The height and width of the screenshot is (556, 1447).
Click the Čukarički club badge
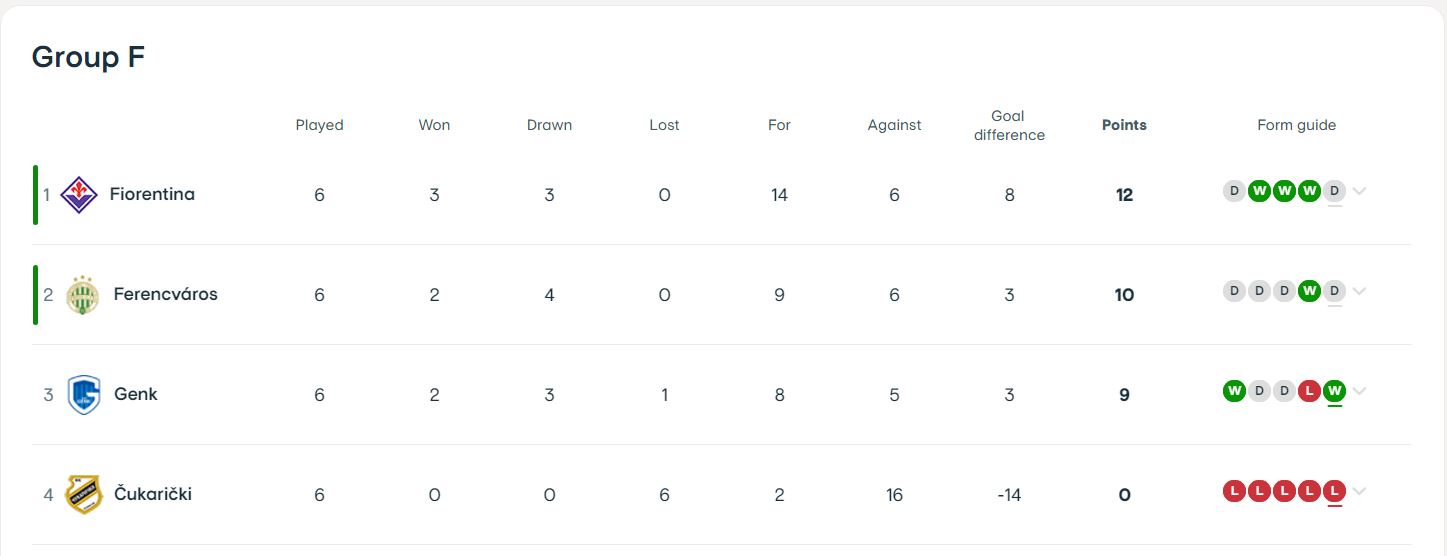(x=84, y=494)
